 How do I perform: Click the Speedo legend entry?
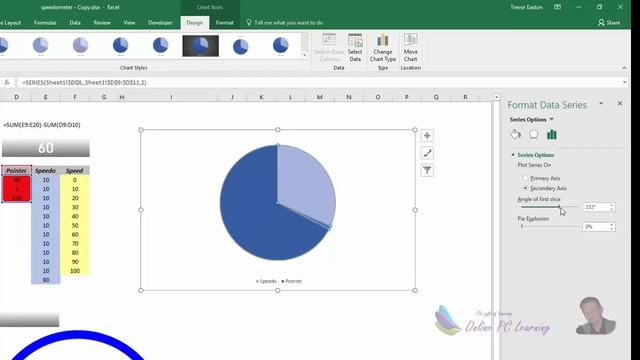266,281
